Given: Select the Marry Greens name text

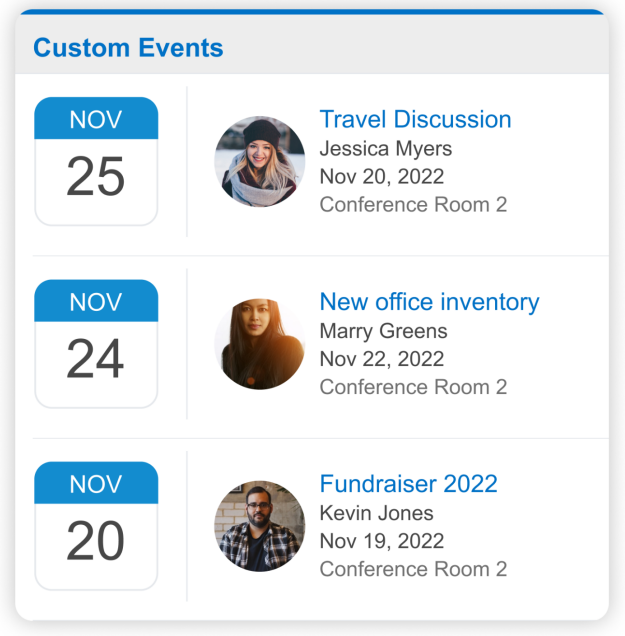Looking at the screenshot, I should (x=383, y=331).
